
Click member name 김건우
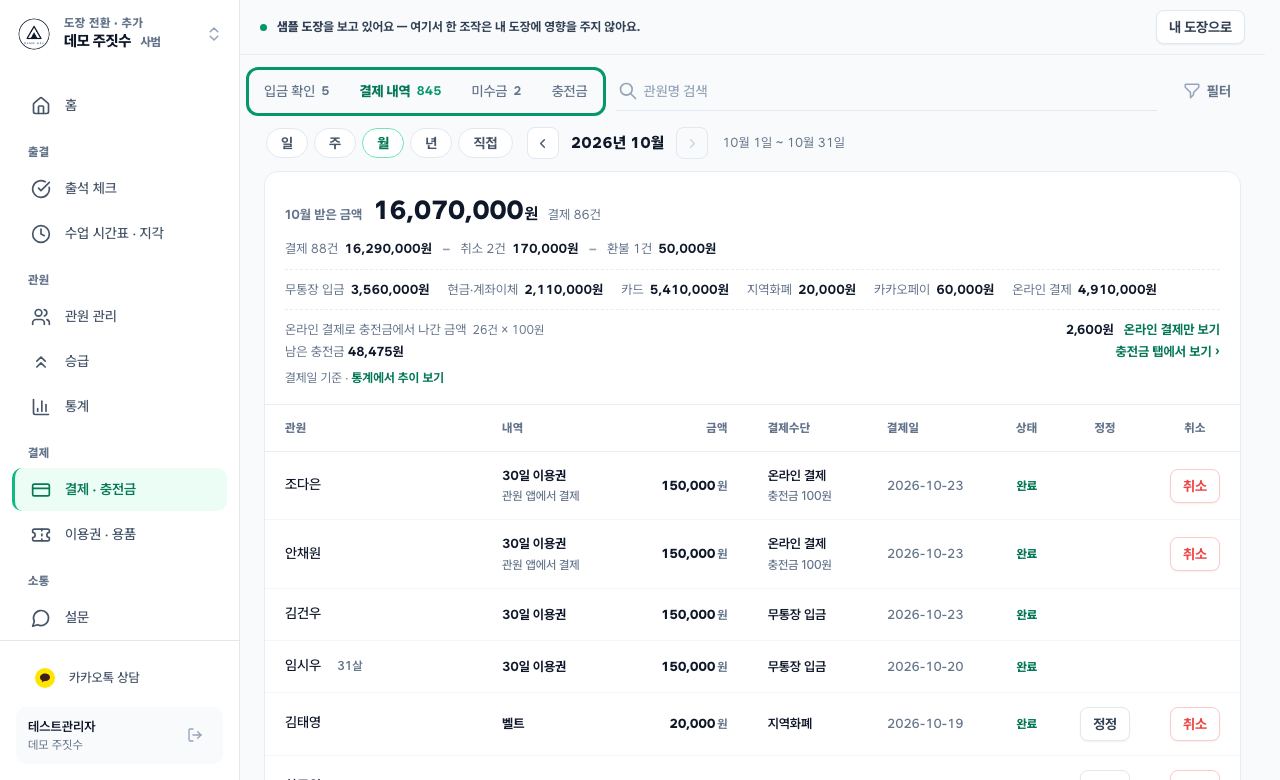coord(303,613)
